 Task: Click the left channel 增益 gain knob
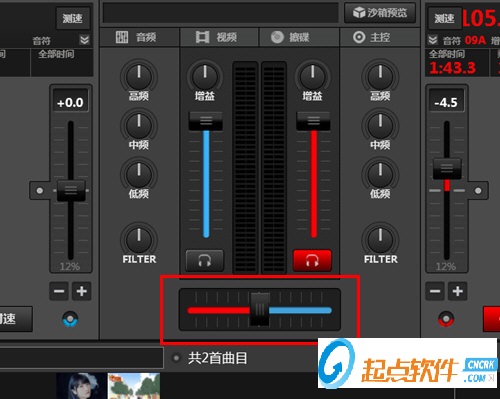pyautogui.click(x=205, y=76)
